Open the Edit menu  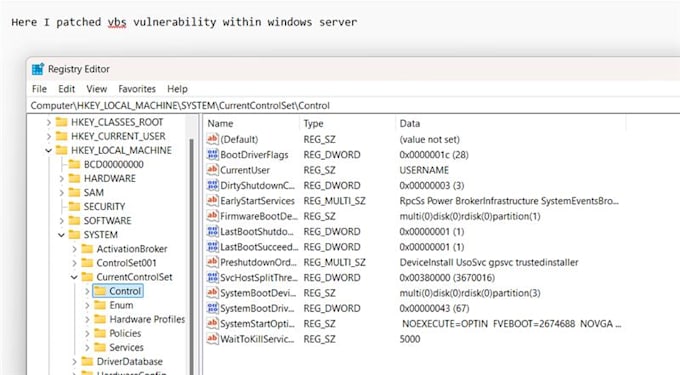point(66,89)
